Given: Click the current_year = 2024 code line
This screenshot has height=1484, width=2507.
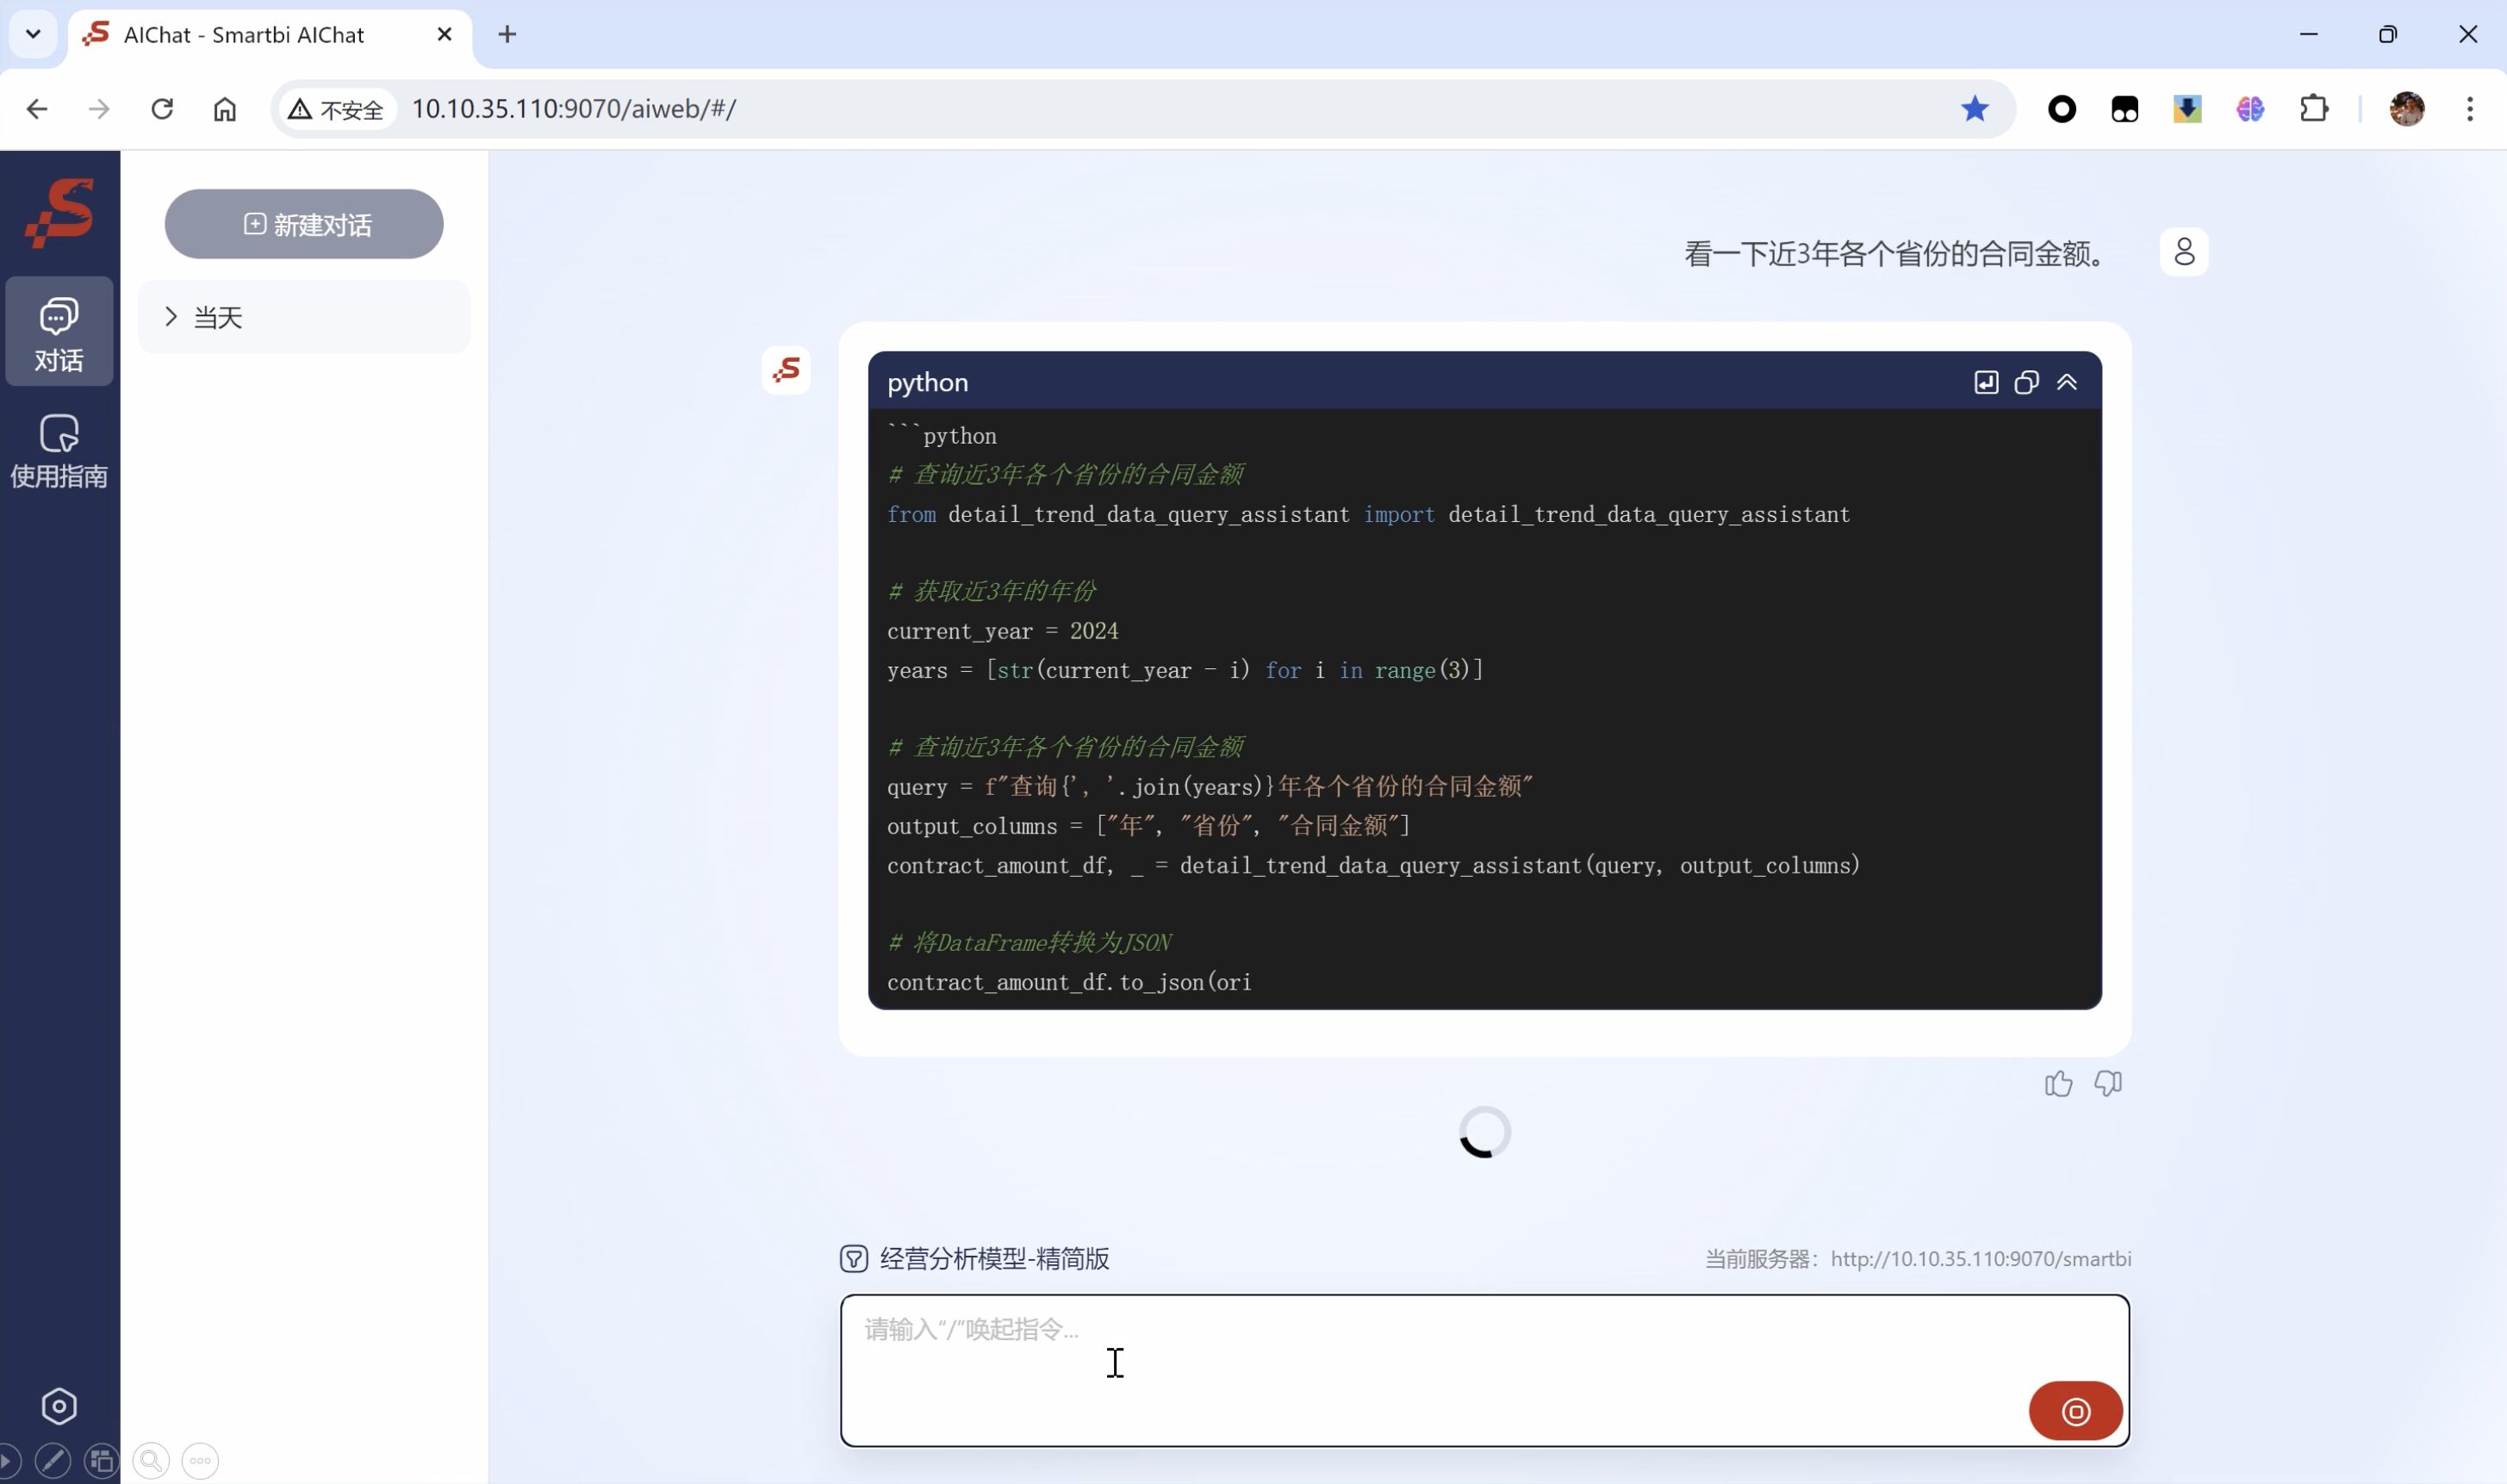Looking at the screenshot, I should (1002, 631).
